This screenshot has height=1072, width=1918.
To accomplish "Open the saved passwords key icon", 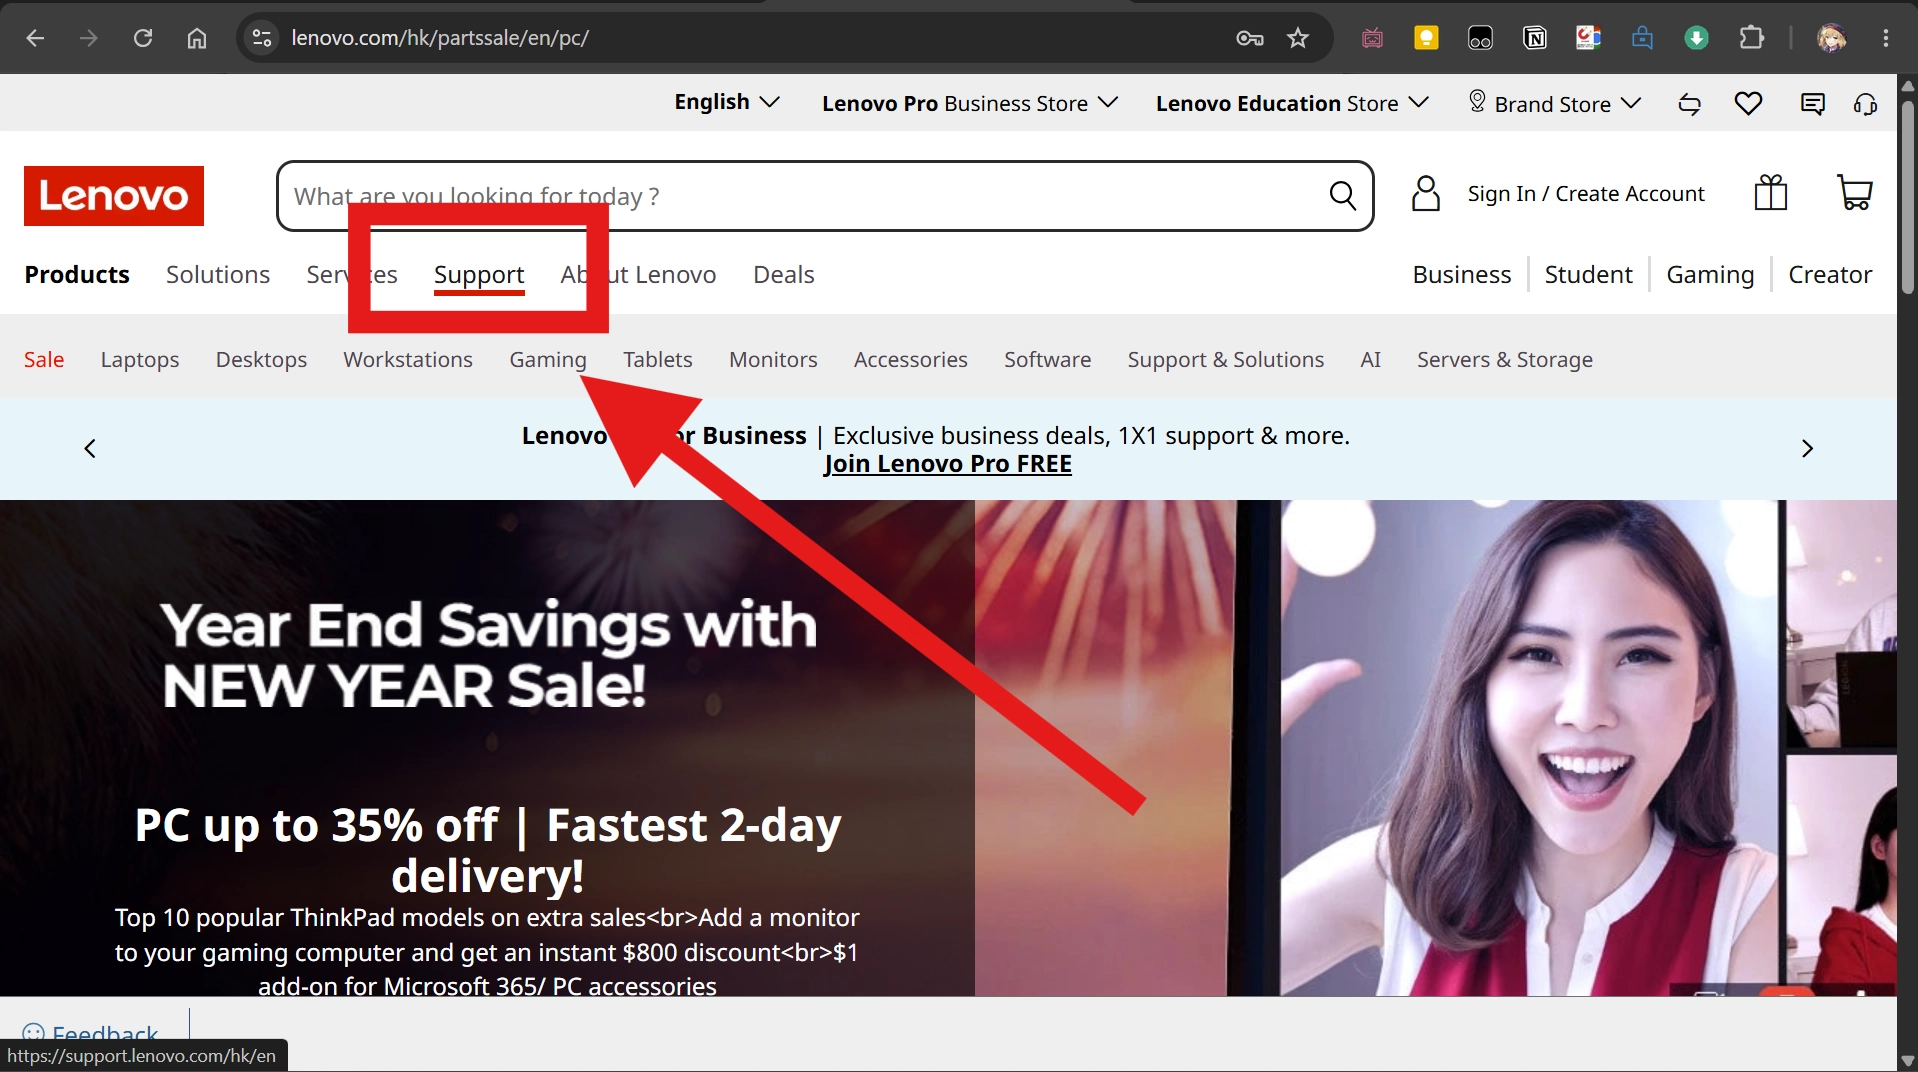I will coord(1250,38).
